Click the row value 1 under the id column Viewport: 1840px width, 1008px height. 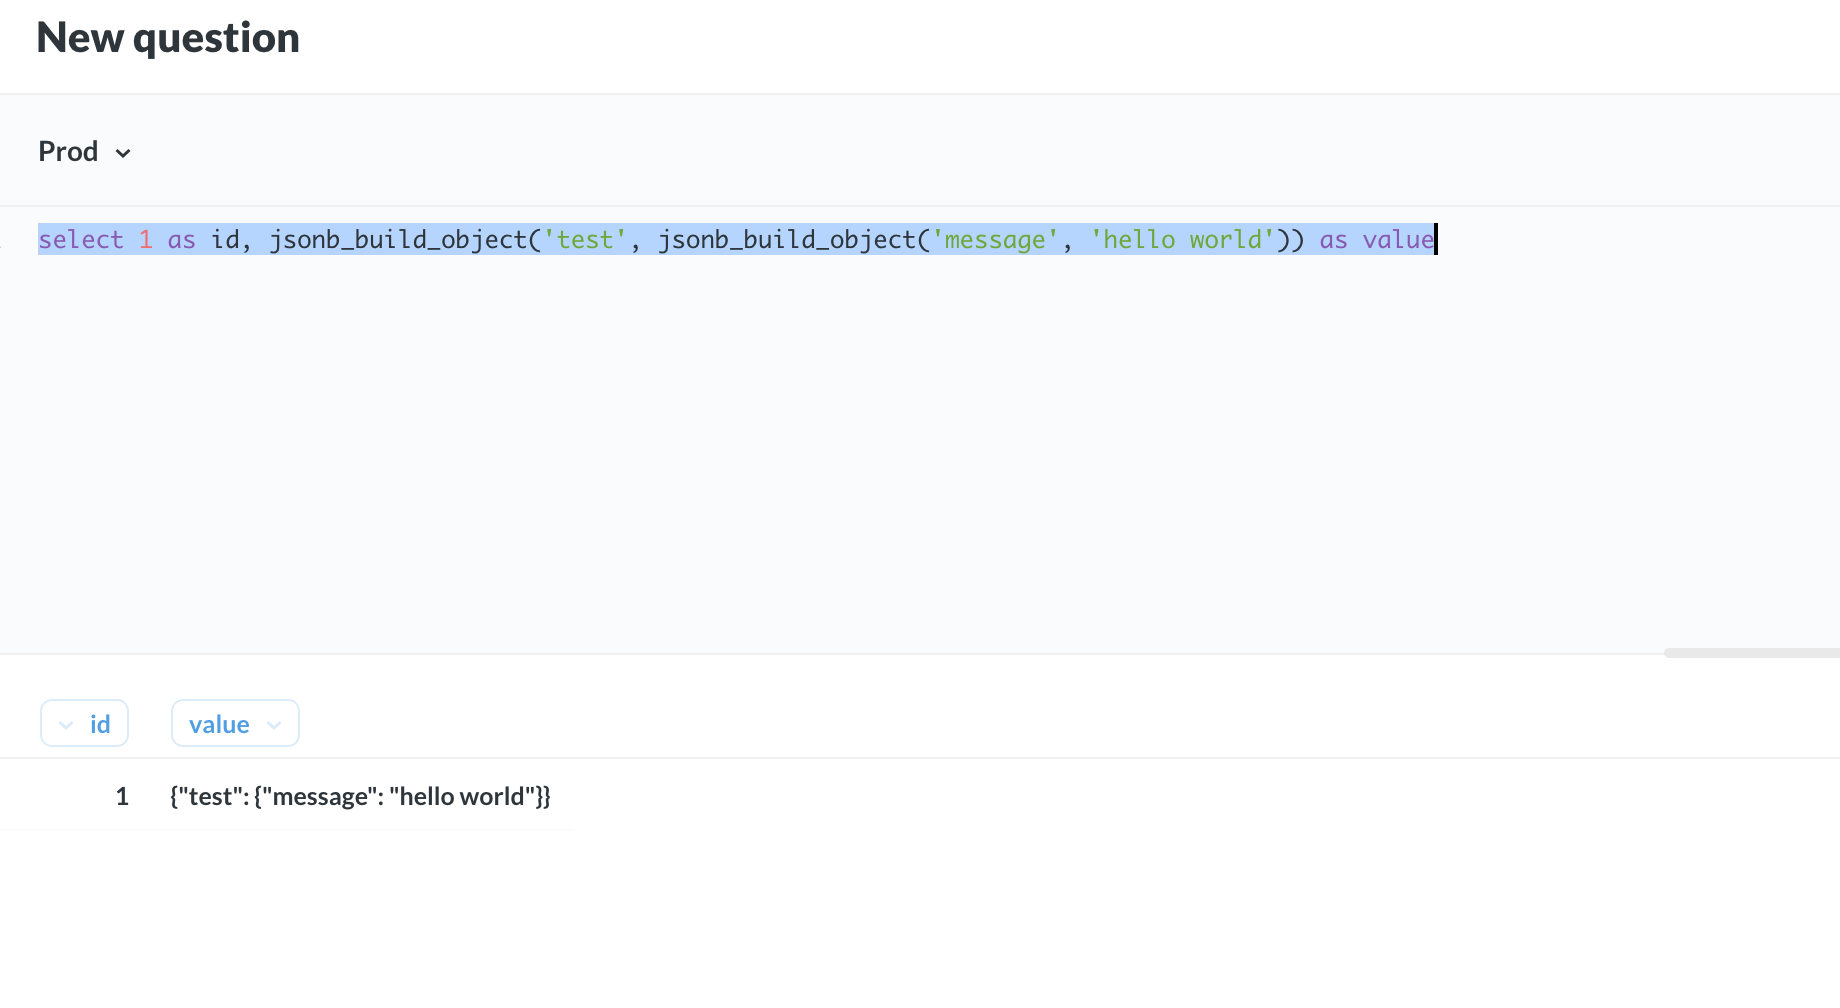(x=122, y=796)
